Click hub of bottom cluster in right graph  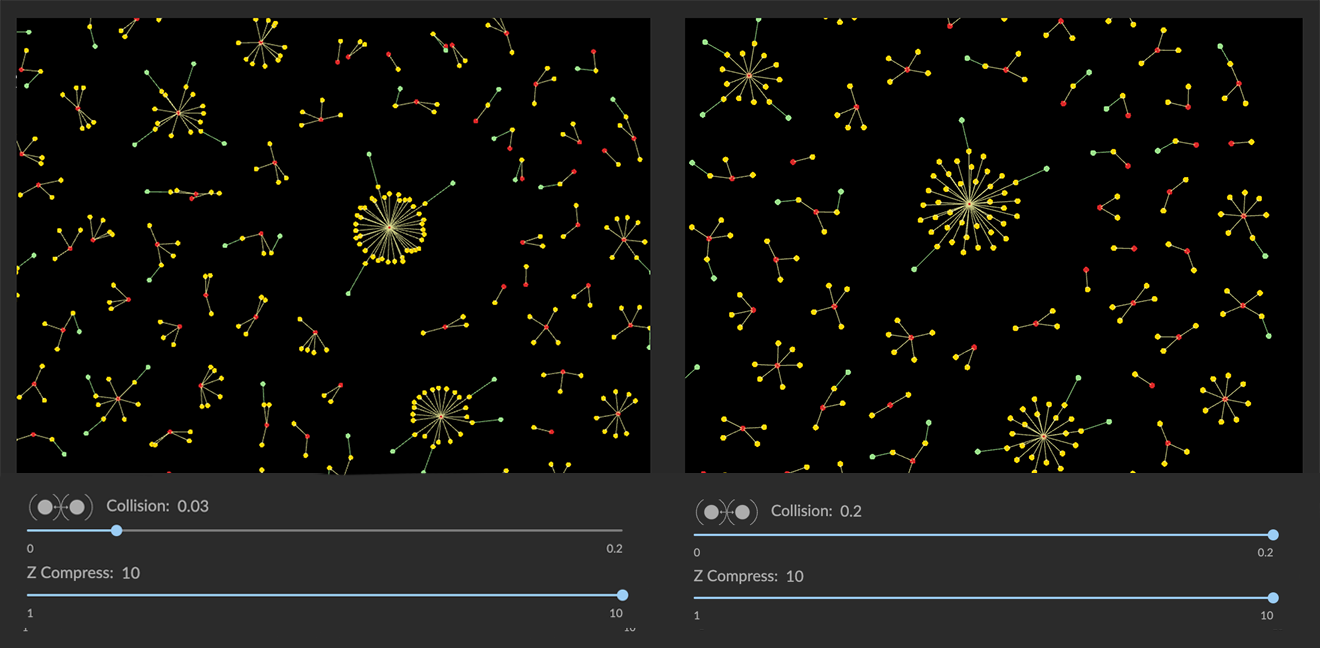(x=1043, y=436)
